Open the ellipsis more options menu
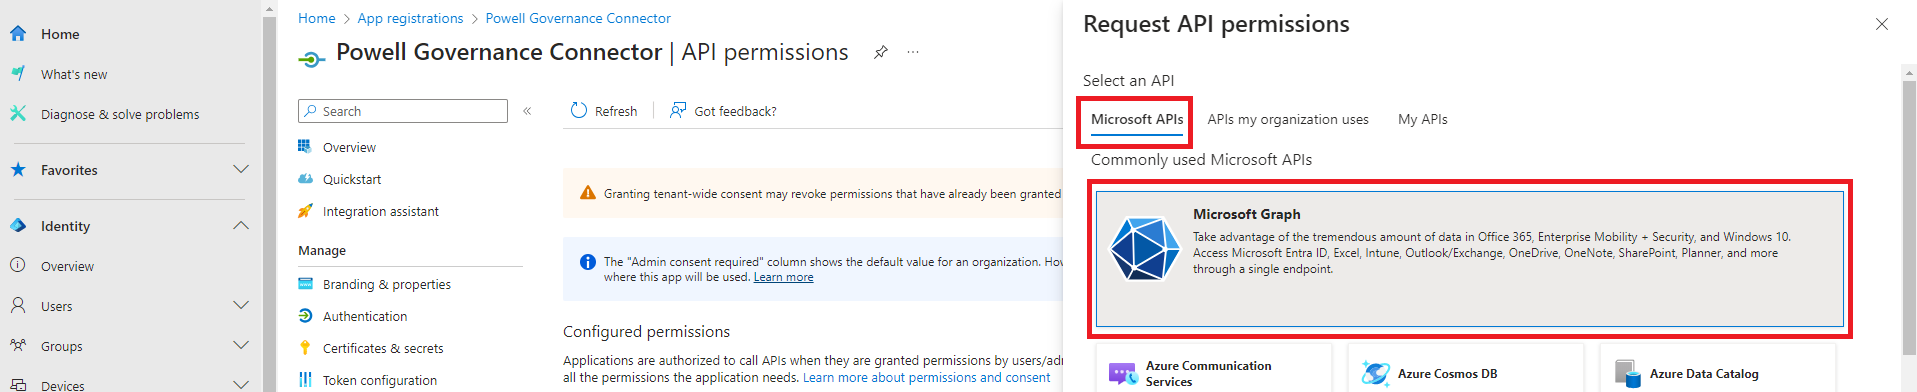 (x=913, y=52)
